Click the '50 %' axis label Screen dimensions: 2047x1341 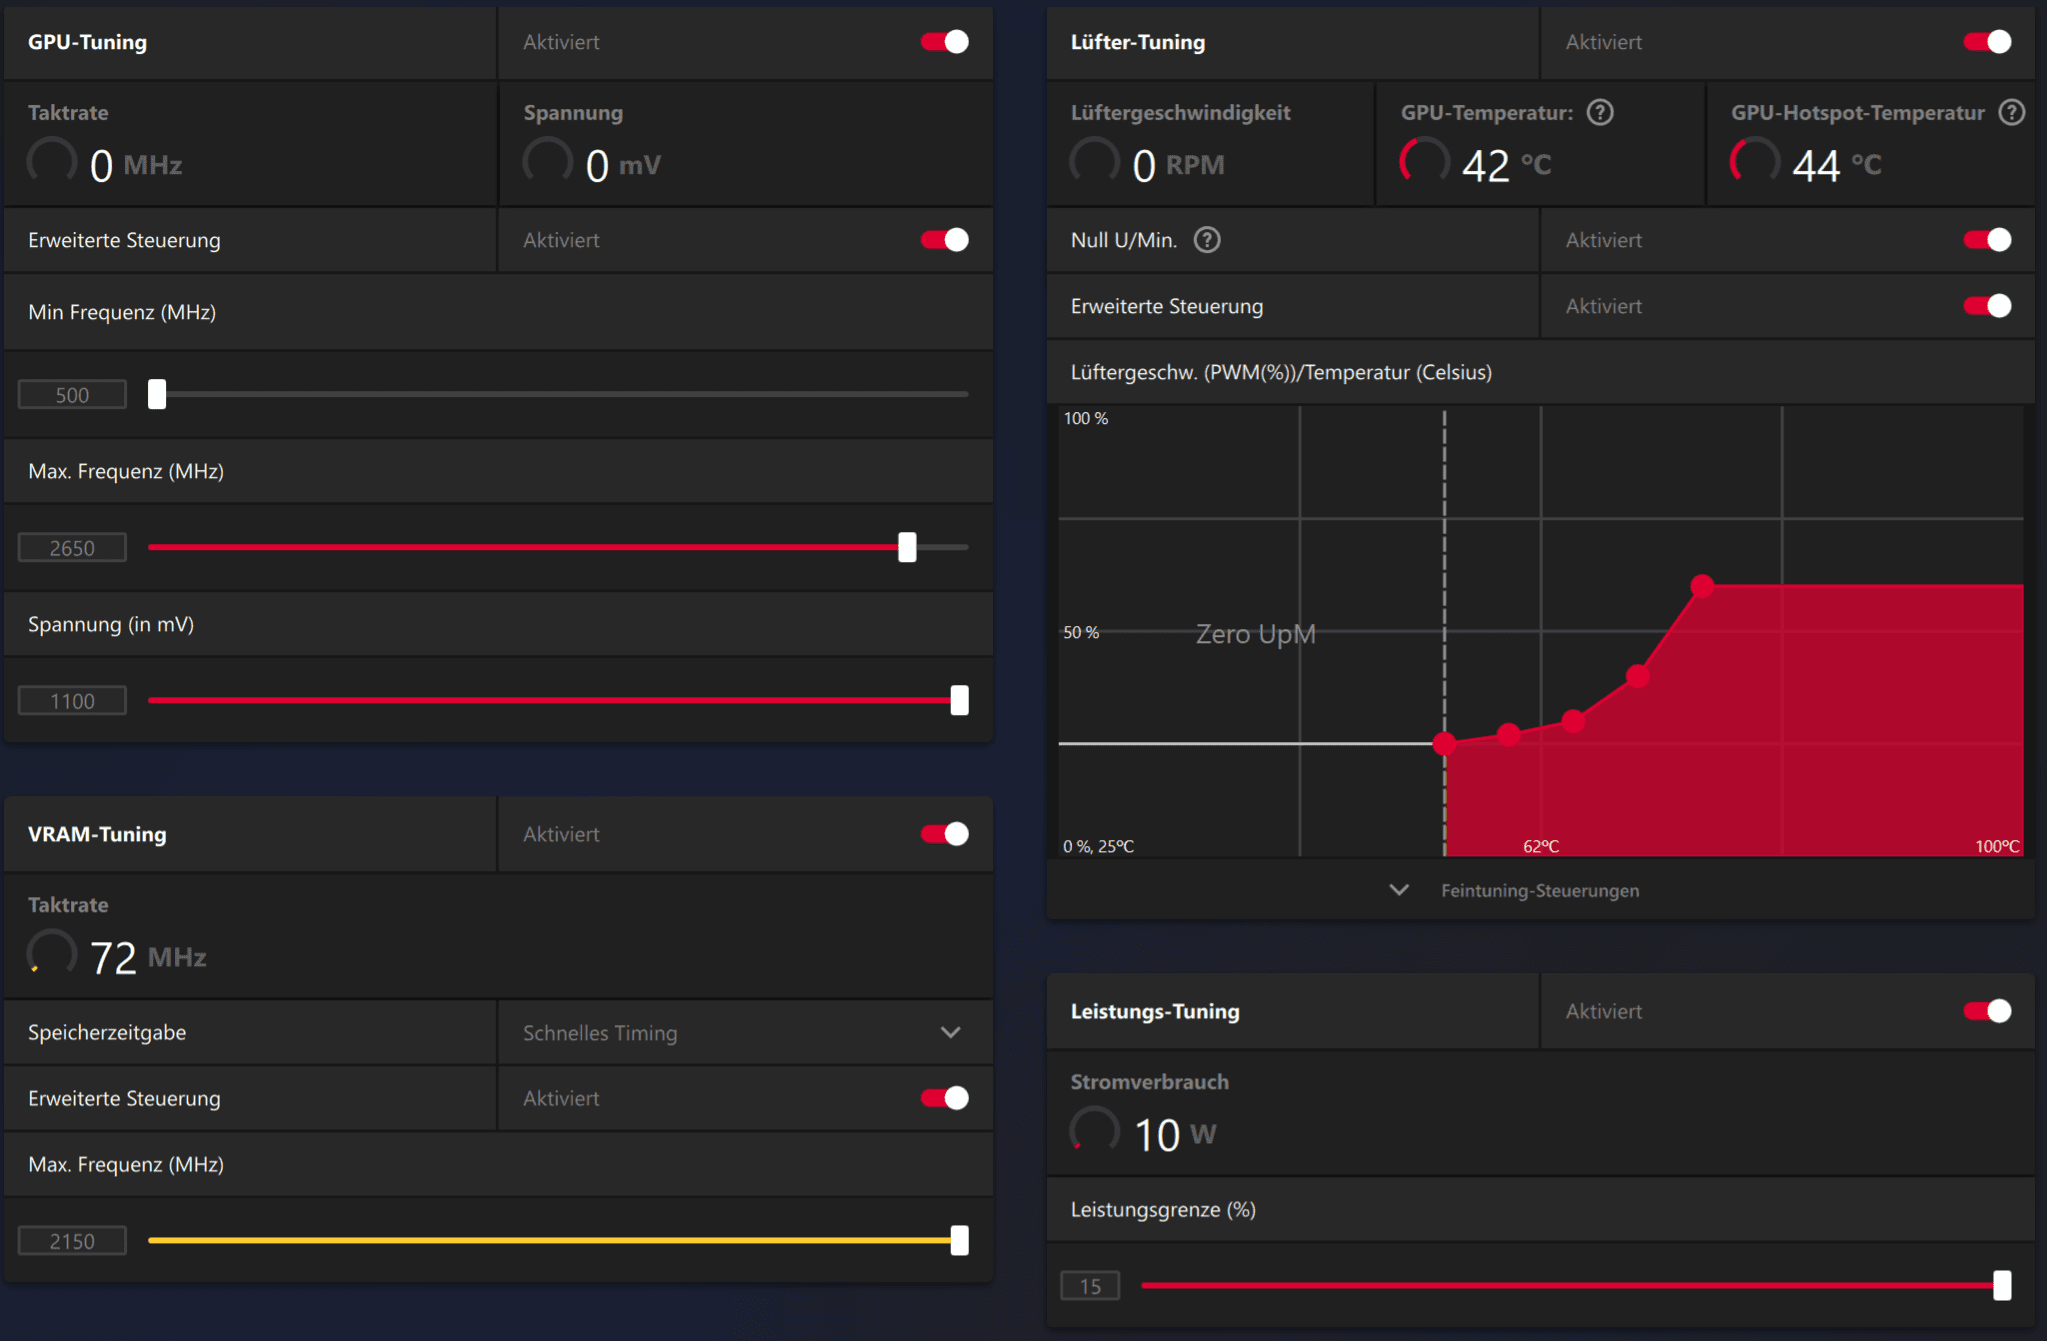(1081, 632)
